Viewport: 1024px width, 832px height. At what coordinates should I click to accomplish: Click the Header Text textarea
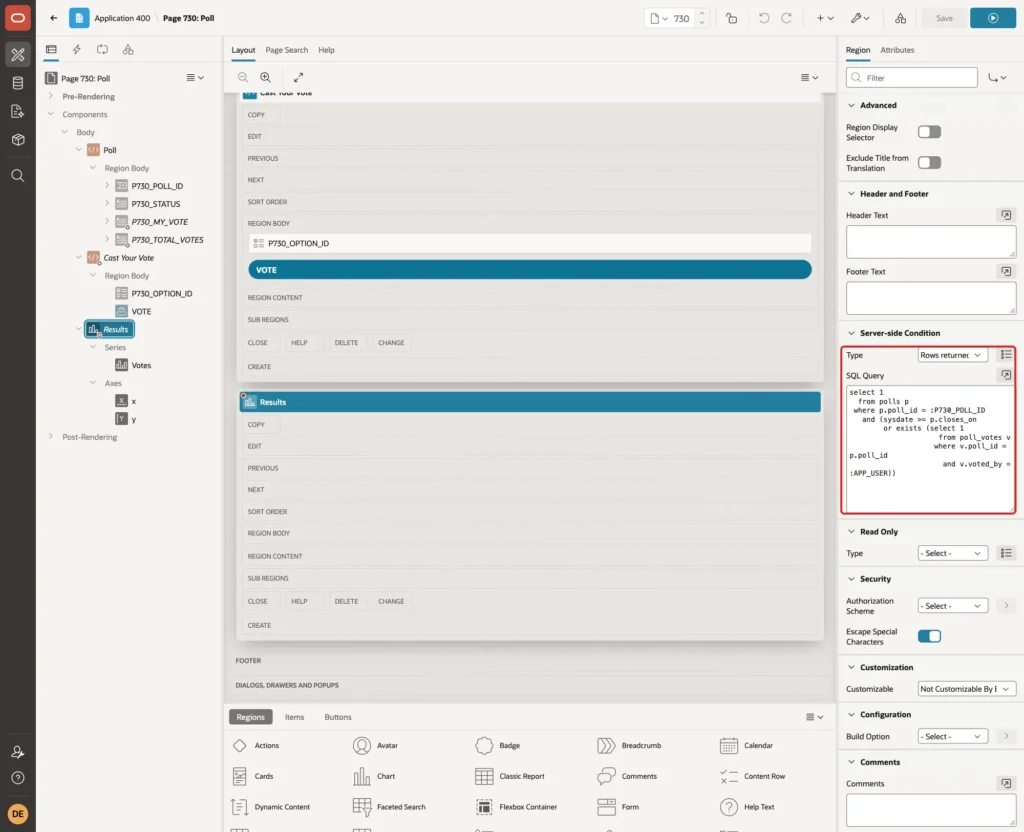pyautogui.click(x=931, y=242)
